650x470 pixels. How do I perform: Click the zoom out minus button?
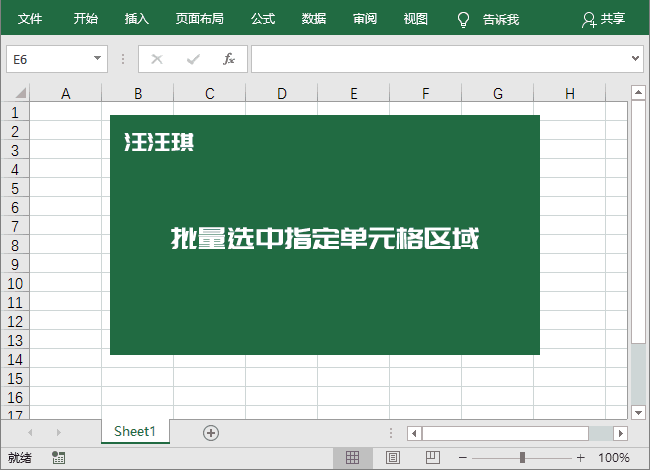(x=463, y=458)
